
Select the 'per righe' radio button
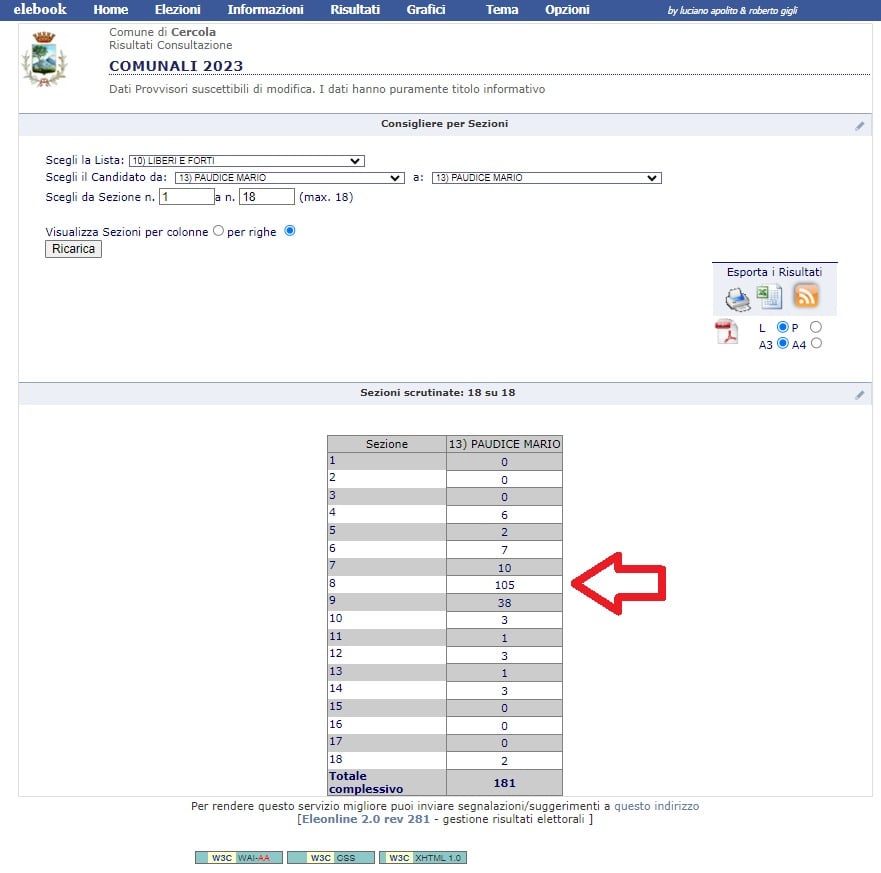click(290, 231)
